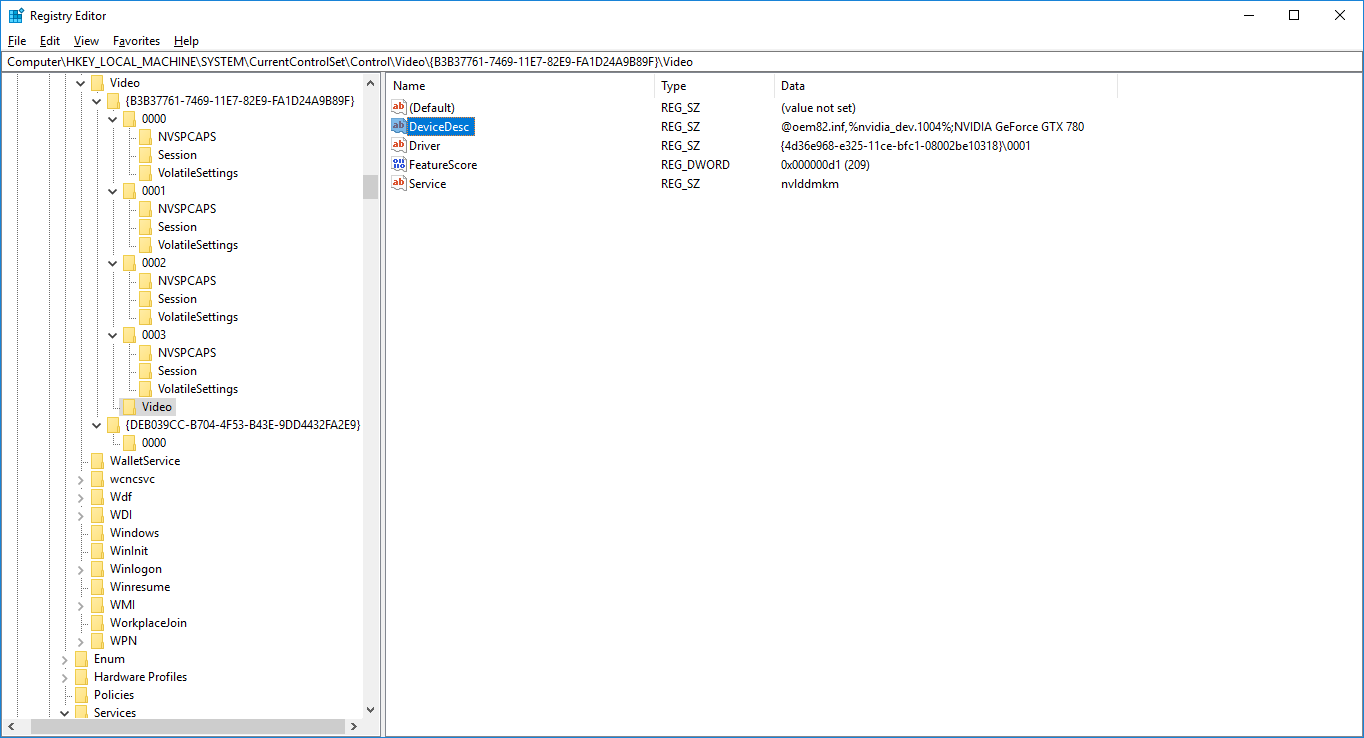
Task: Sort values by Type column header
Action: [x=713, y=86]
